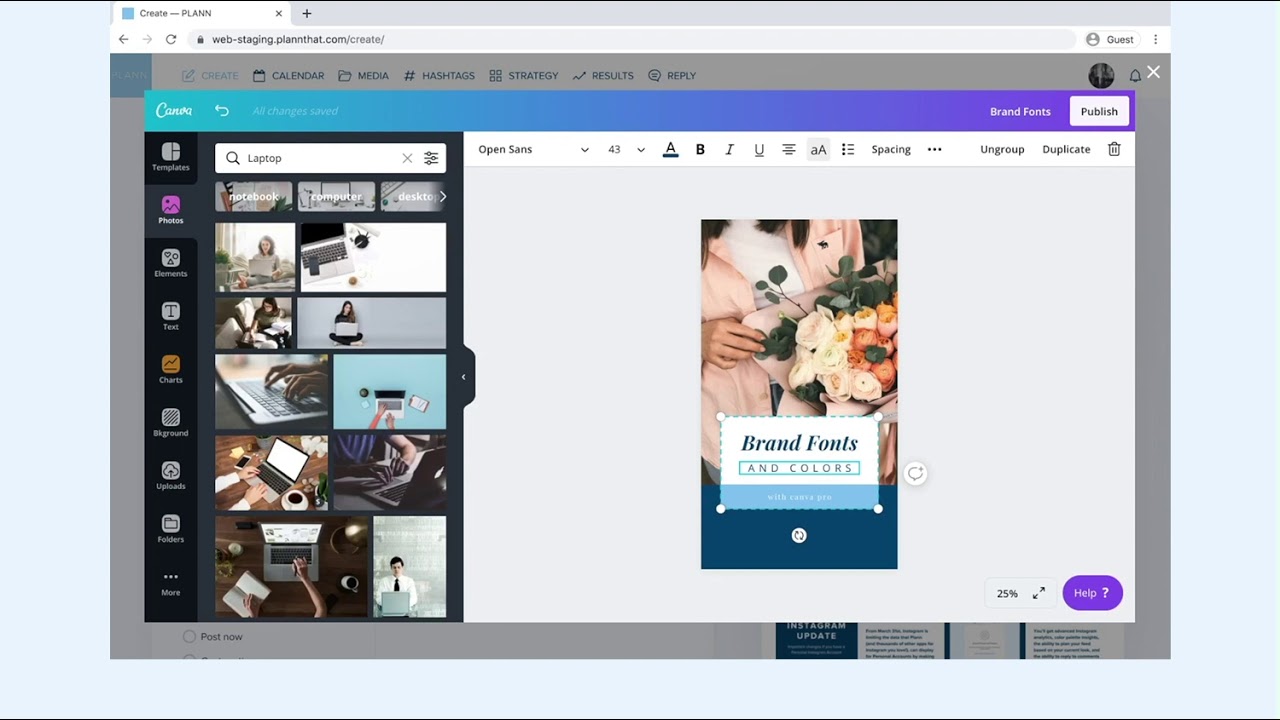Click the Brand Fonts design title

[x=1020, y=111]
